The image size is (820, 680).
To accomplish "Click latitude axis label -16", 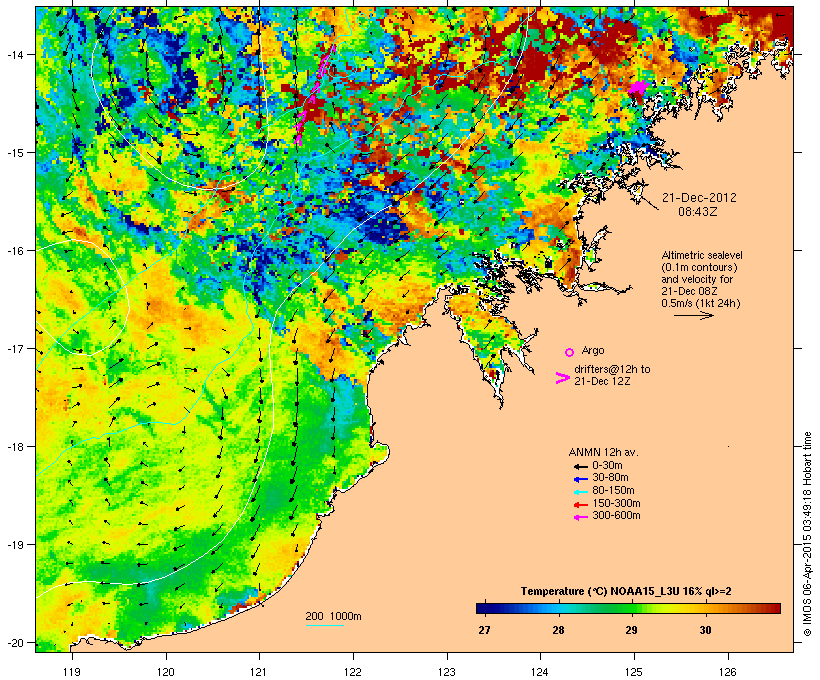I will (14, 251).
